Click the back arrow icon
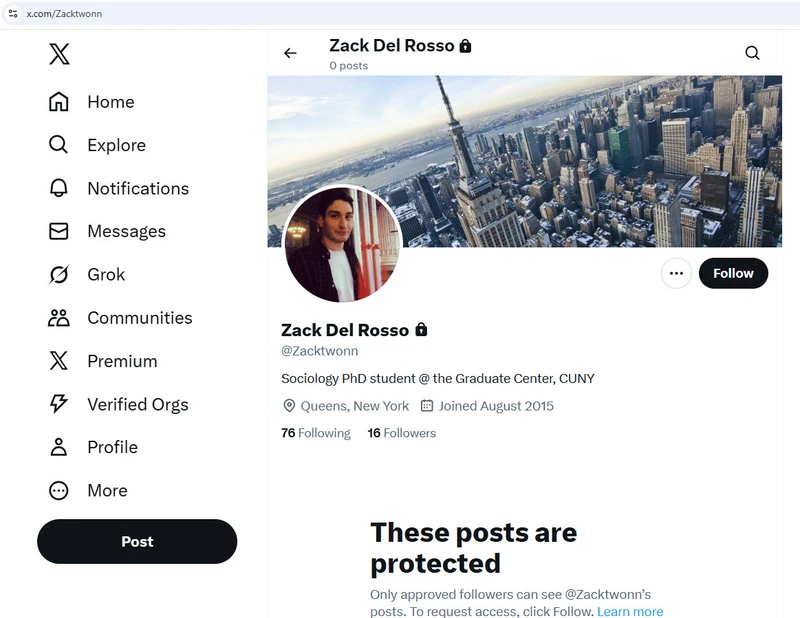Image resolution: width=800 pixels, height=618 pixels. tap(290, 53)
